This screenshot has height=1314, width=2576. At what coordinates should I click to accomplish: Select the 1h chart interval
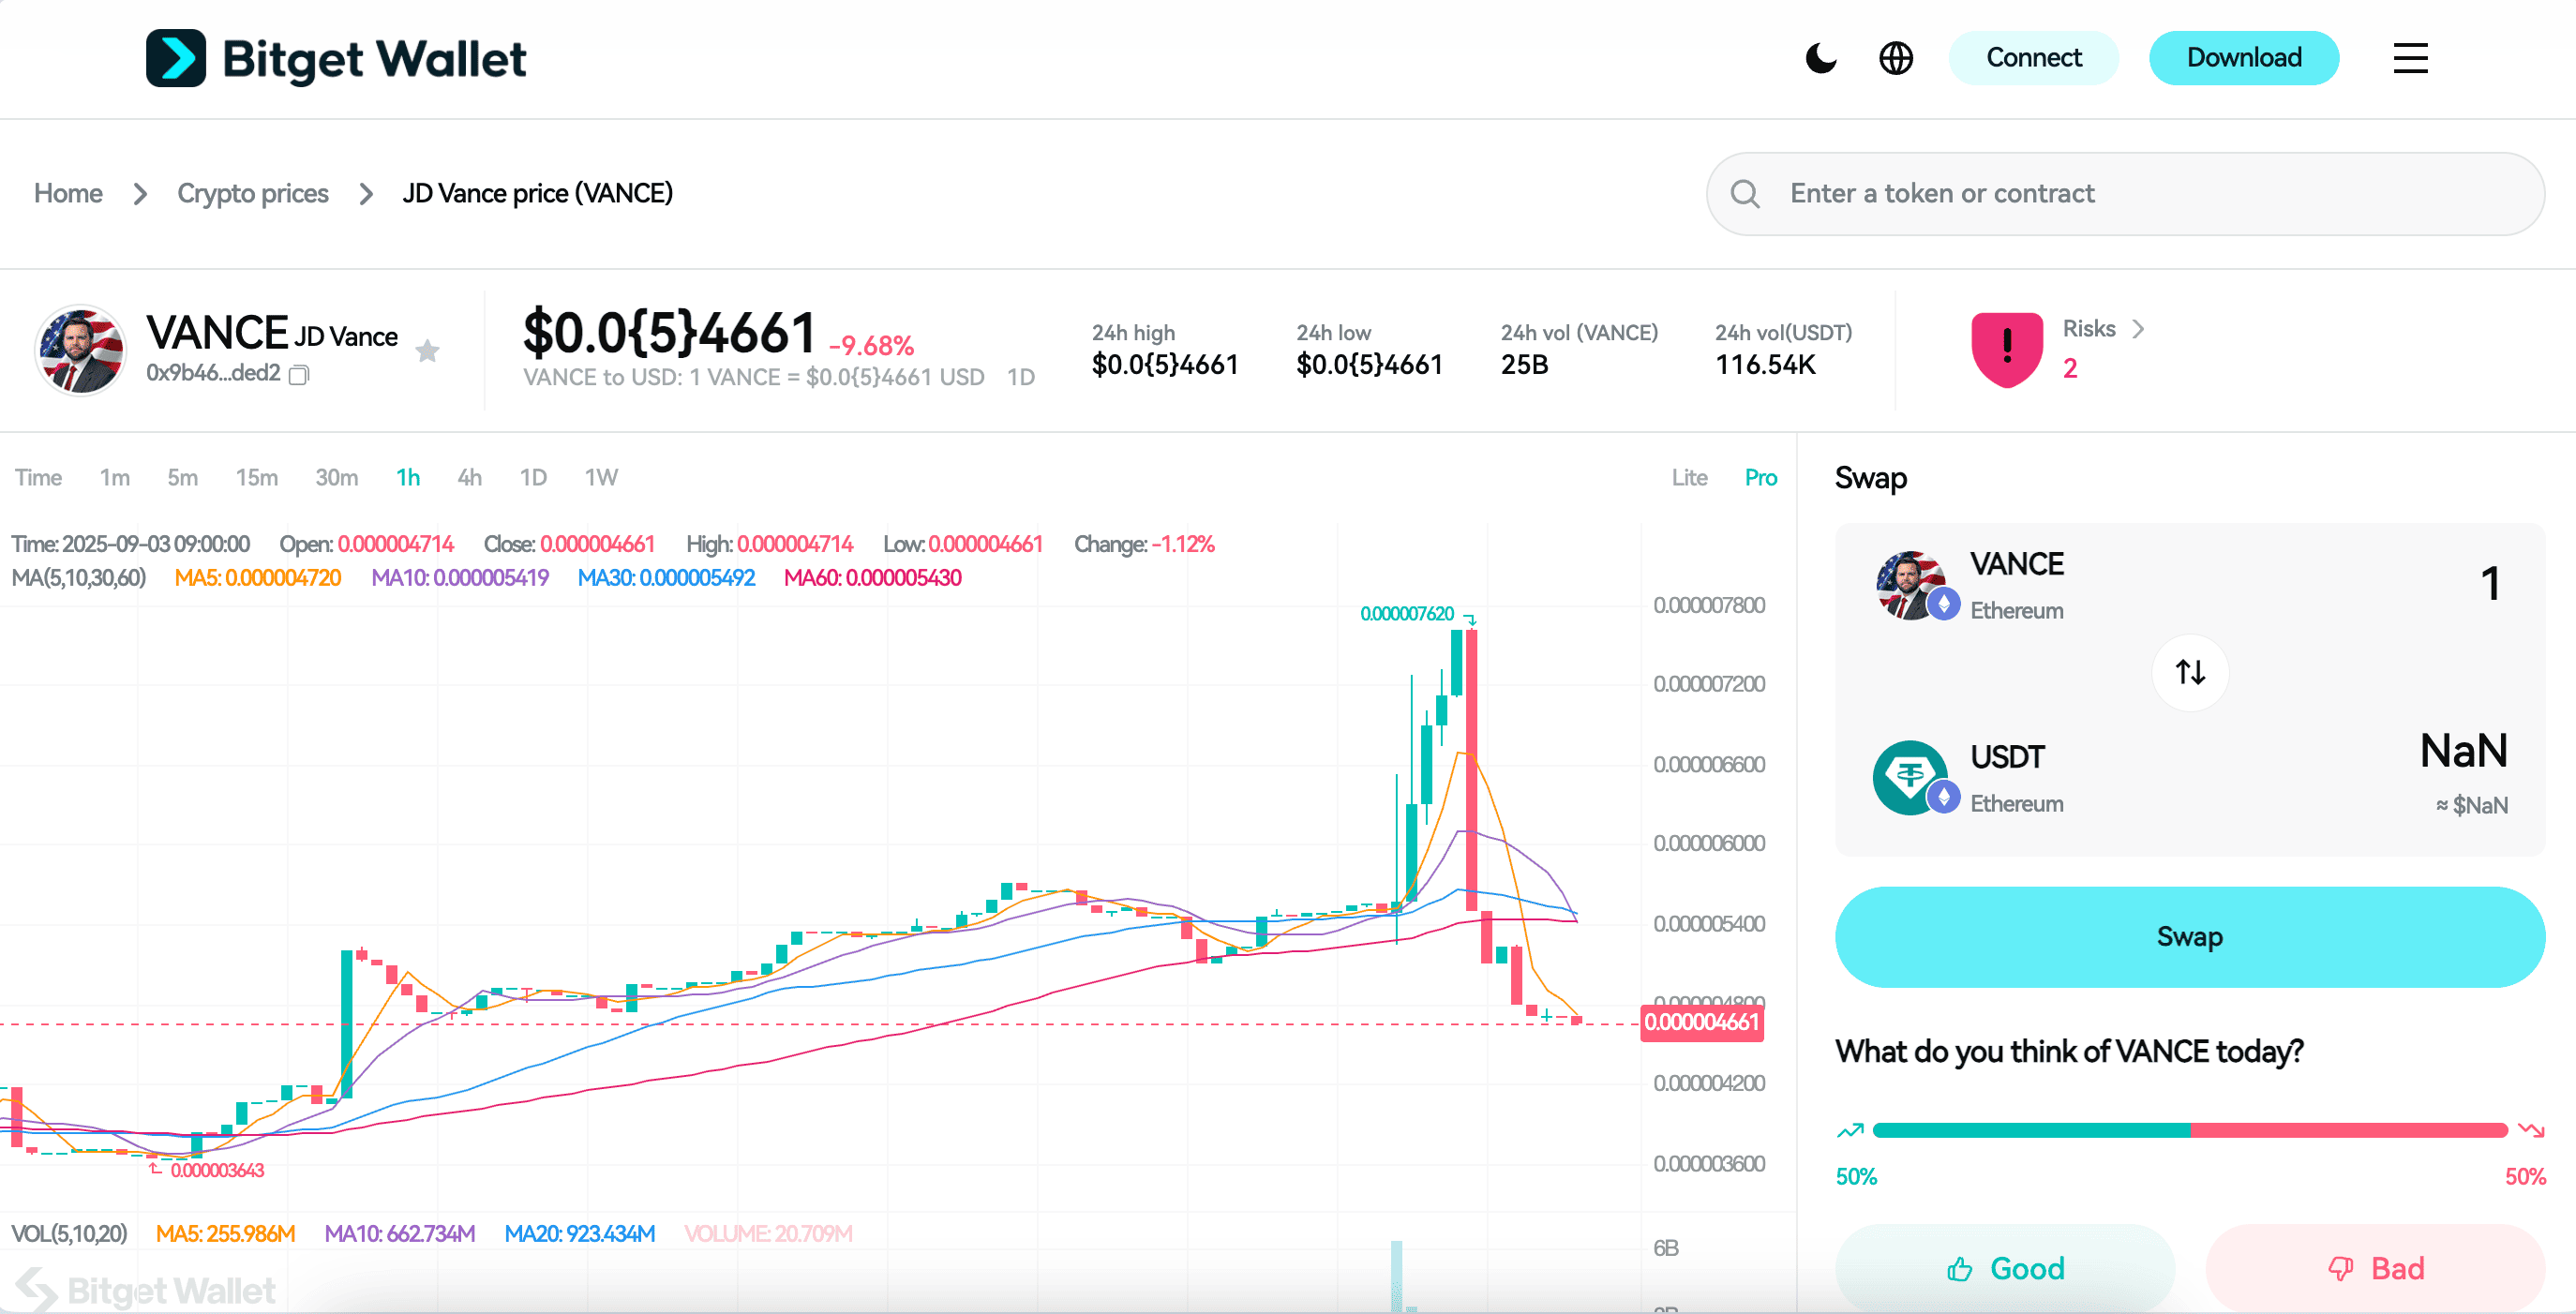coord(408,478)
